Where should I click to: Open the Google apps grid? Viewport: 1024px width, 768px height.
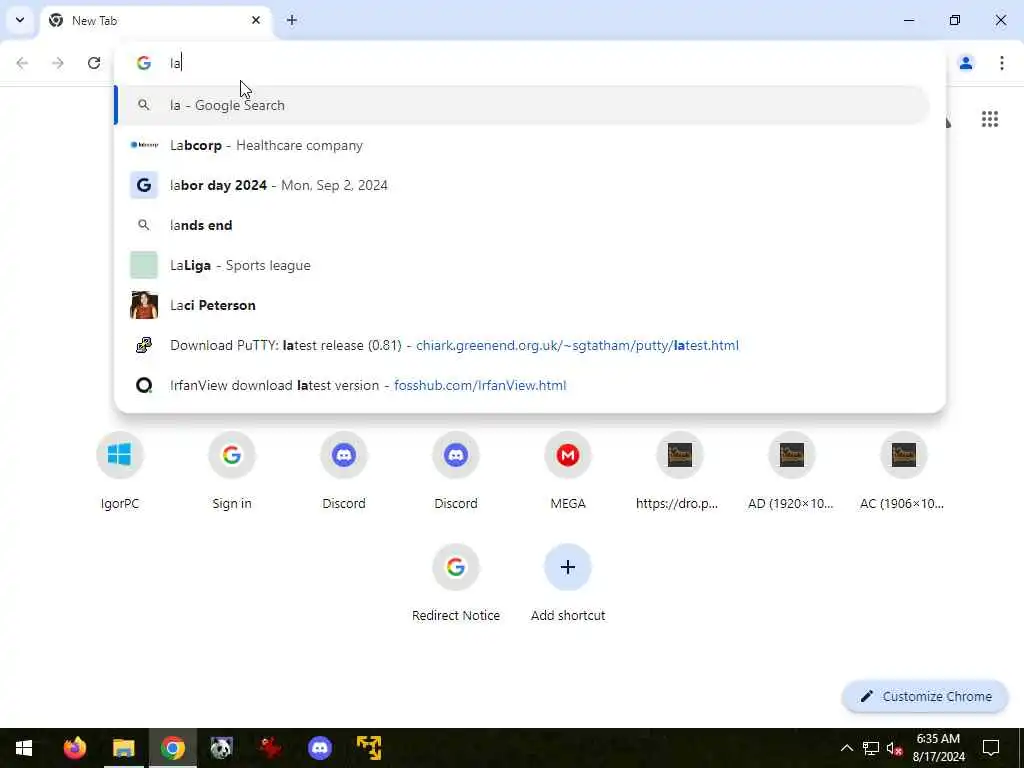click(x=990, y=119)
